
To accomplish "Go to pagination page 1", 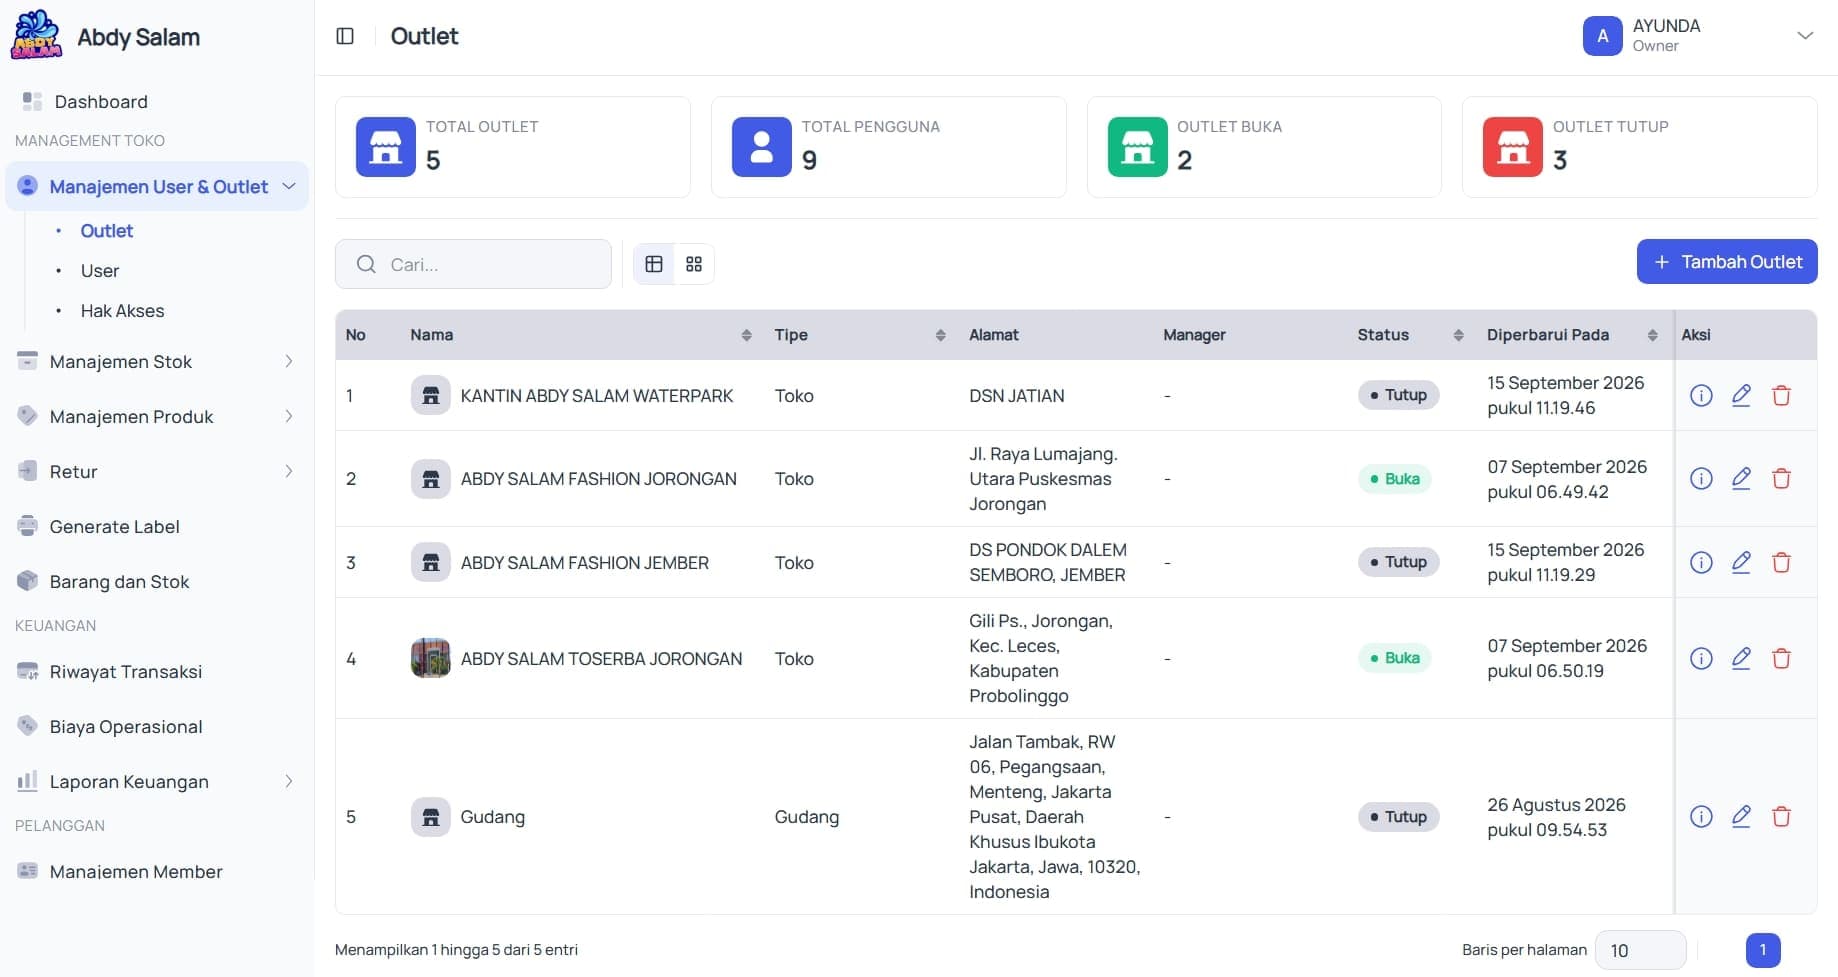I will coord(1763,950).
